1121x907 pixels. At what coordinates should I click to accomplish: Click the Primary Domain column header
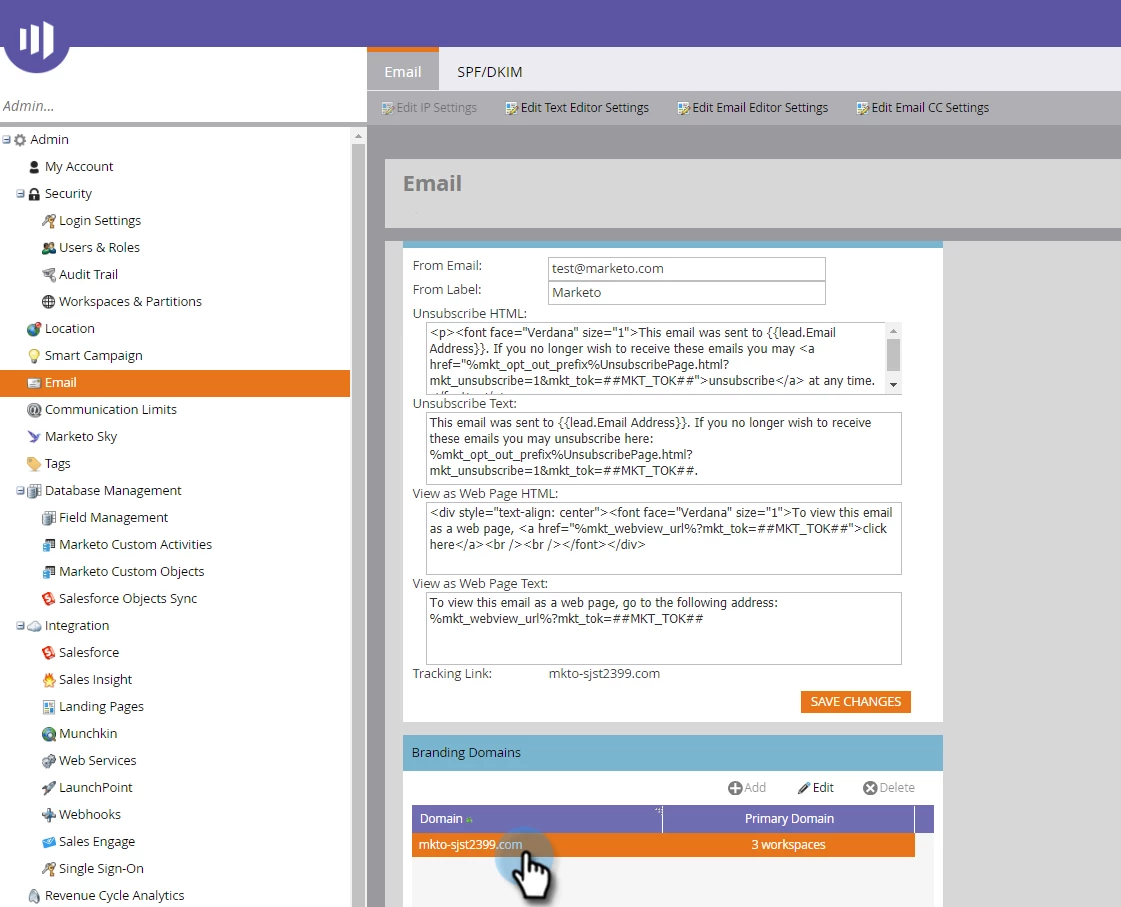pyautogui.click(x=789, y=819)
